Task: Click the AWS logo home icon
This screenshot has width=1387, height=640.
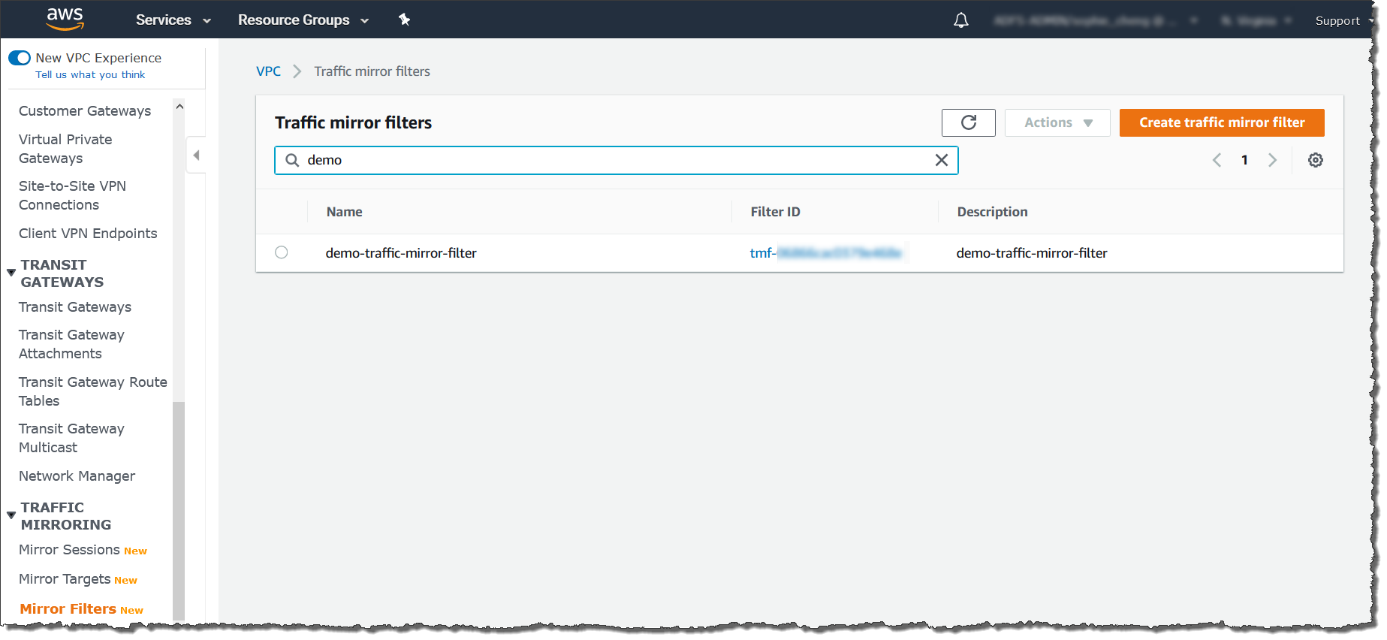Action: 64,19
